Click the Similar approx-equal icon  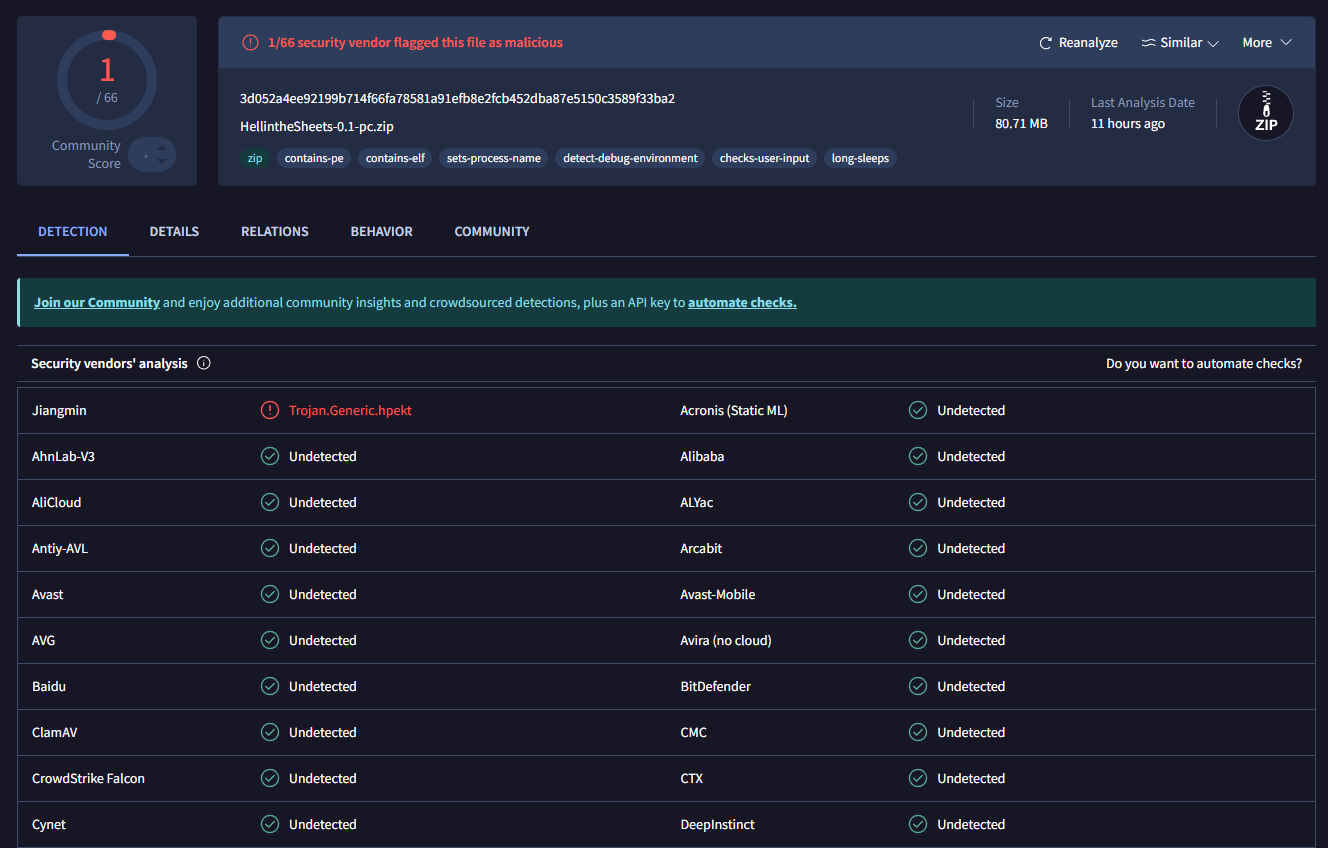(x=1148, y=43)
